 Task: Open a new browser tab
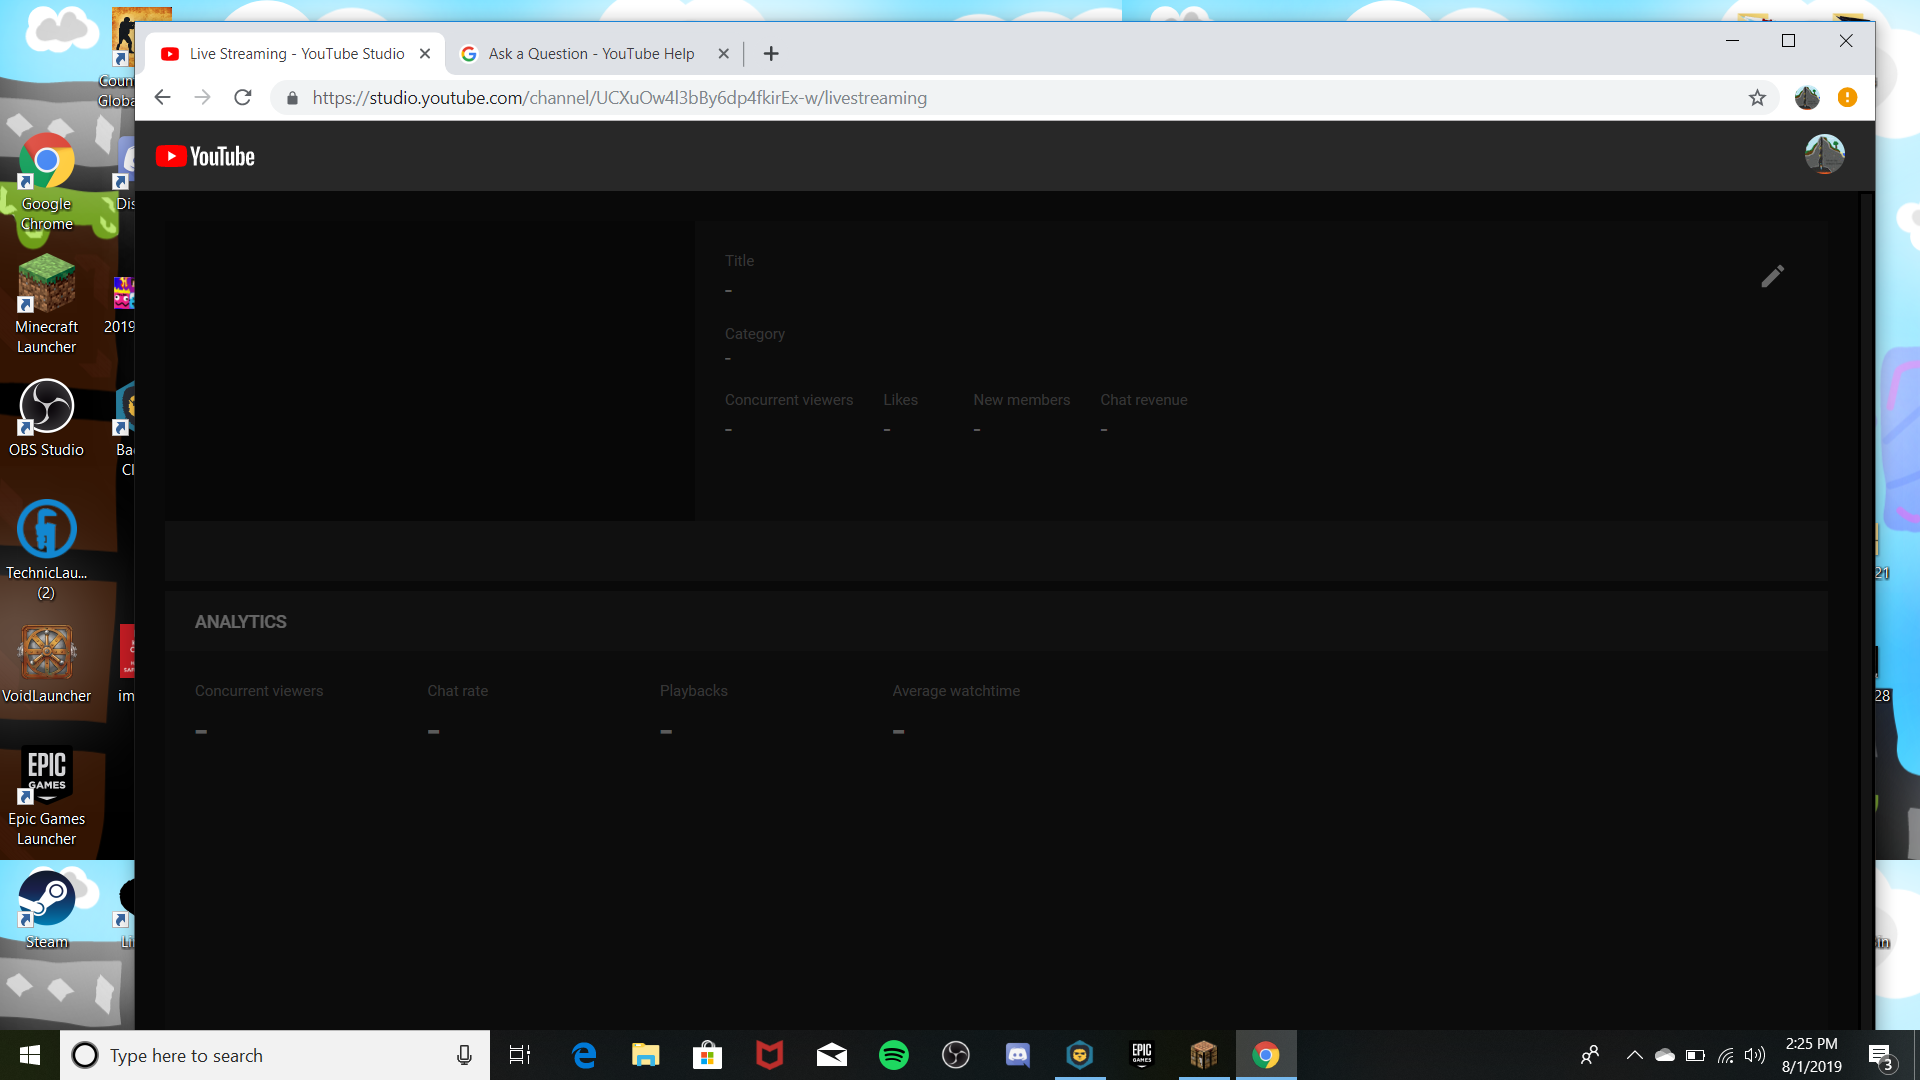pos(771,54)
